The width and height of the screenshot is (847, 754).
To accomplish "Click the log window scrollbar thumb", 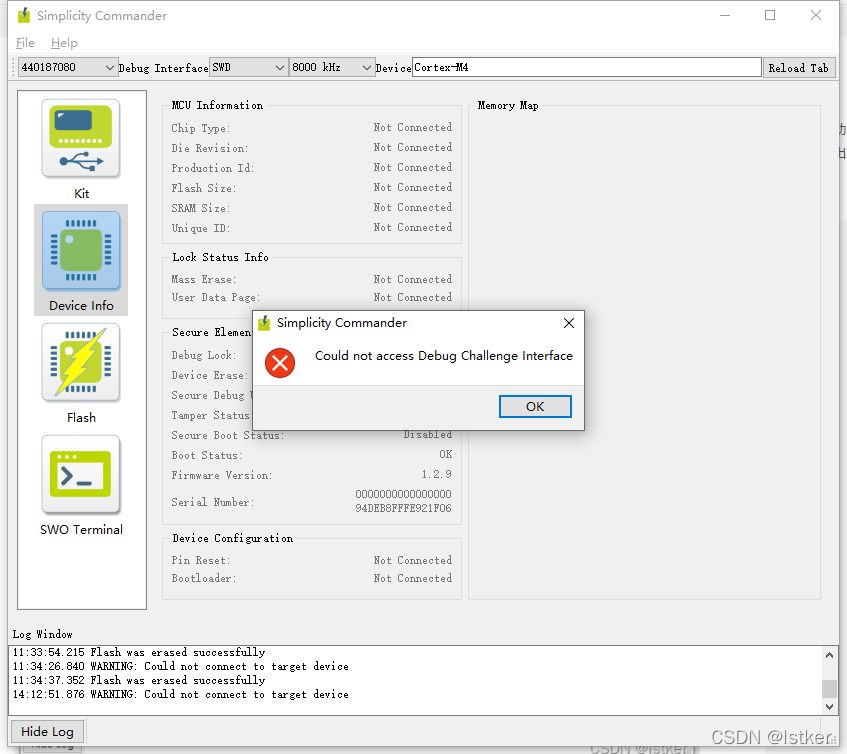I will pos(830,689).
